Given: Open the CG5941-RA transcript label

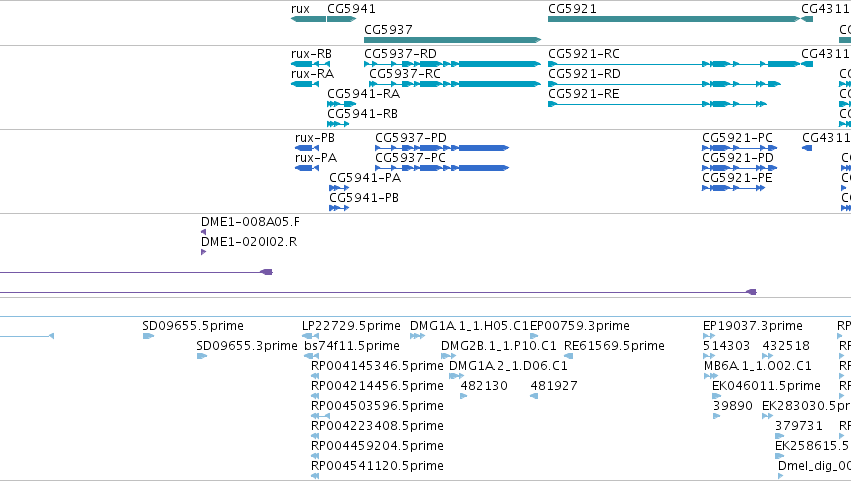Looking at the screenshot, I should tap(363, 94).
